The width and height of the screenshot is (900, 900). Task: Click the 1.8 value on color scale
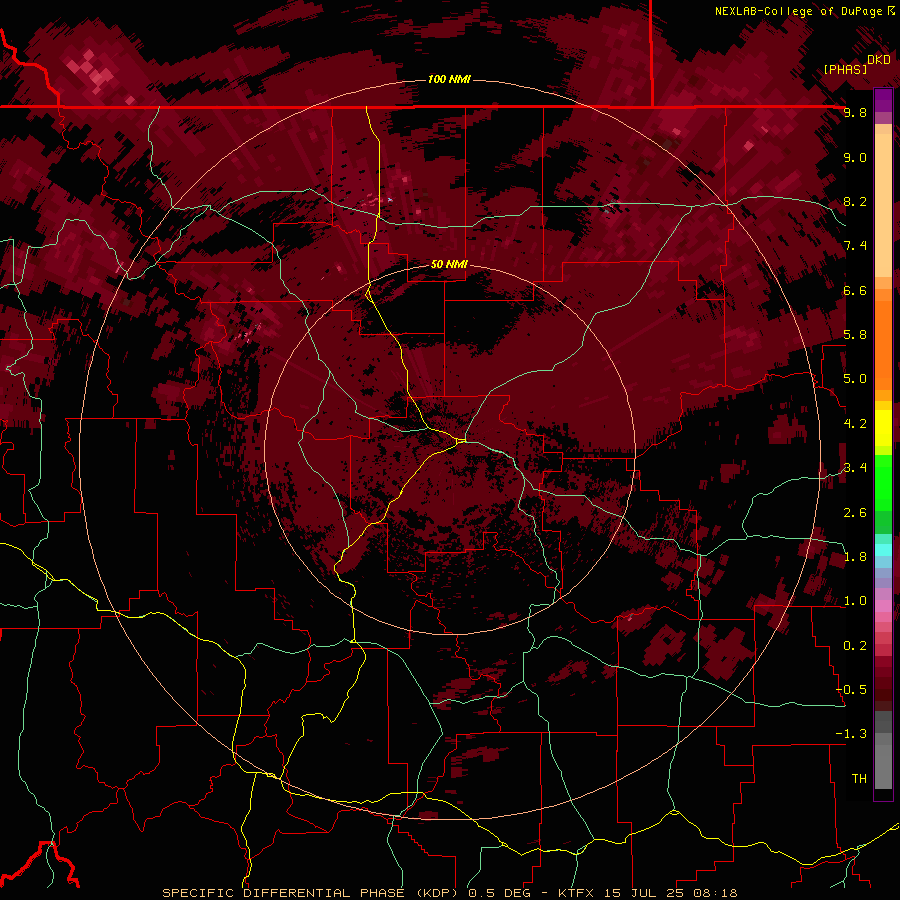[x=855, y=557]
